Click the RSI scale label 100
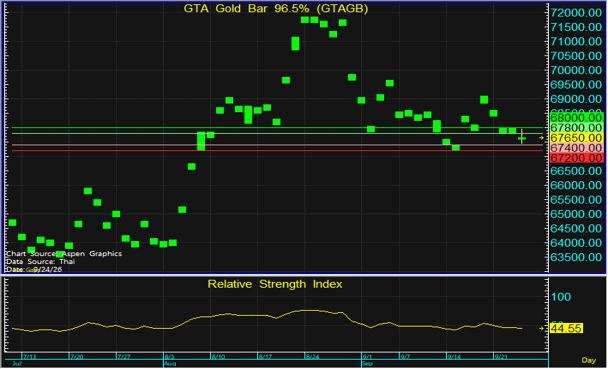608x369 pixels. [561, 297]
